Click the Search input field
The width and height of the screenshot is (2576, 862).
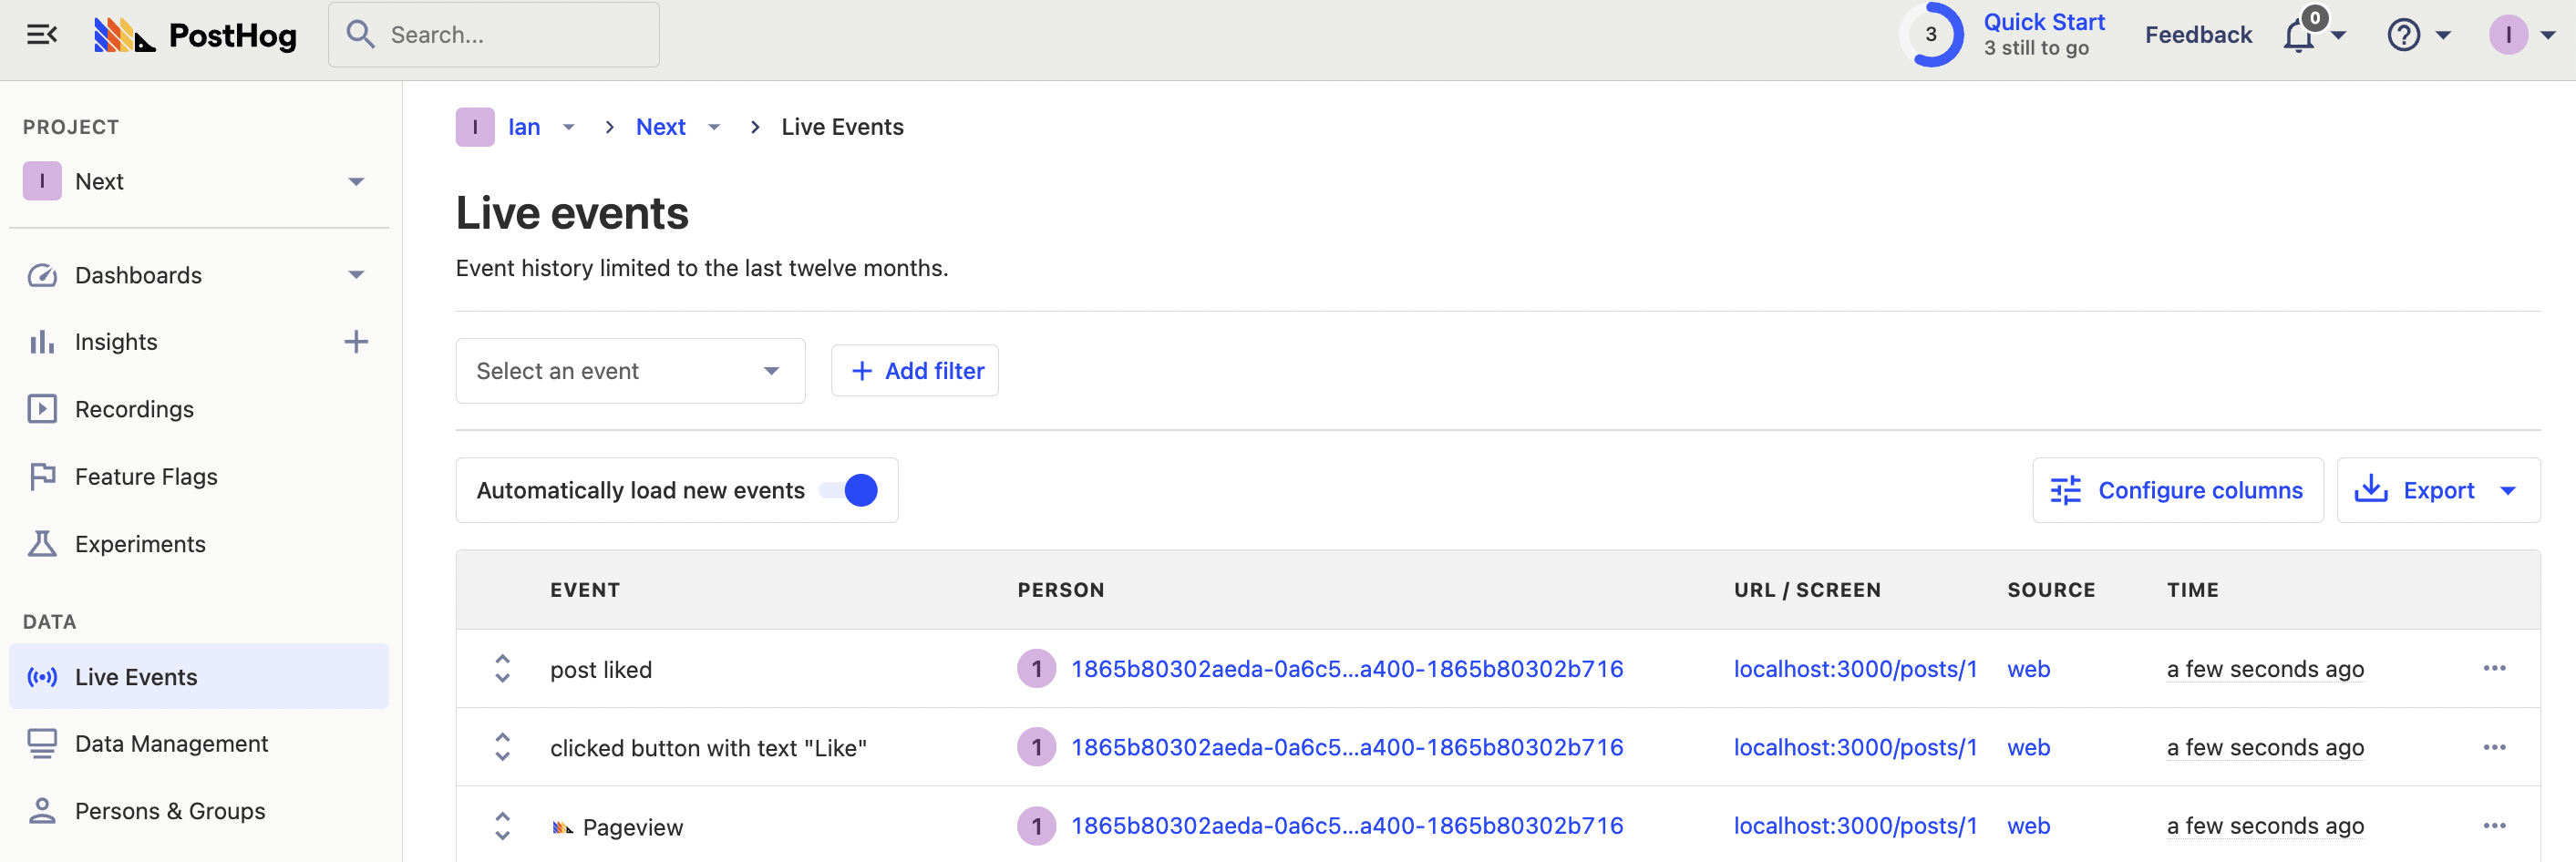(x=495, y=35)
